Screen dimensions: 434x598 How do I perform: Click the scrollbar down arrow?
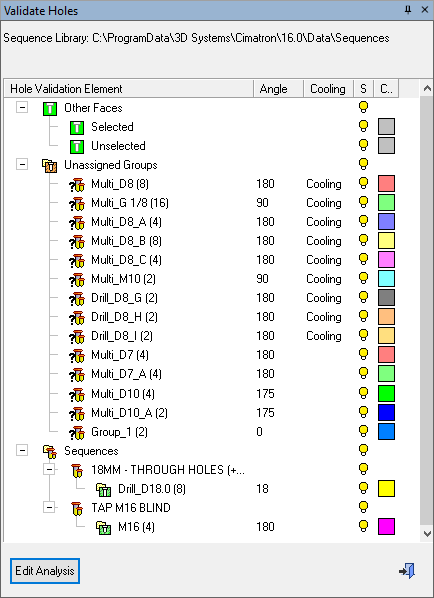[x=427, y=533]
